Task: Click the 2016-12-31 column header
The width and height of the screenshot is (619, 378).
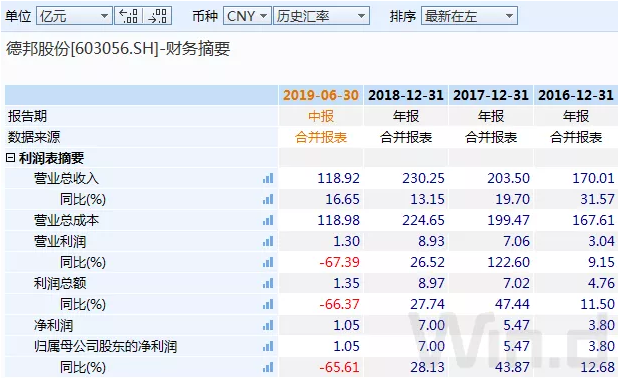Action: point(576,95)
